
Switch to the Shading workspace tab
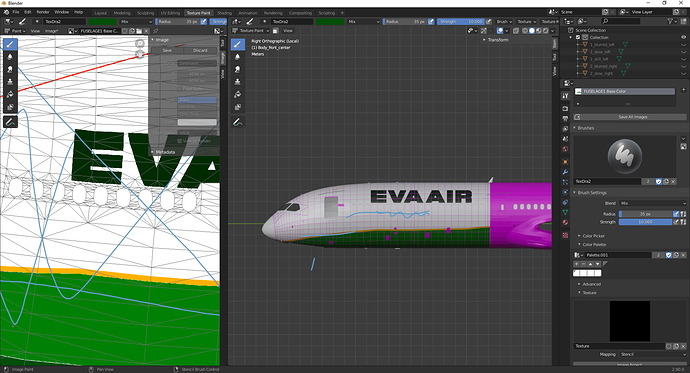224,13
